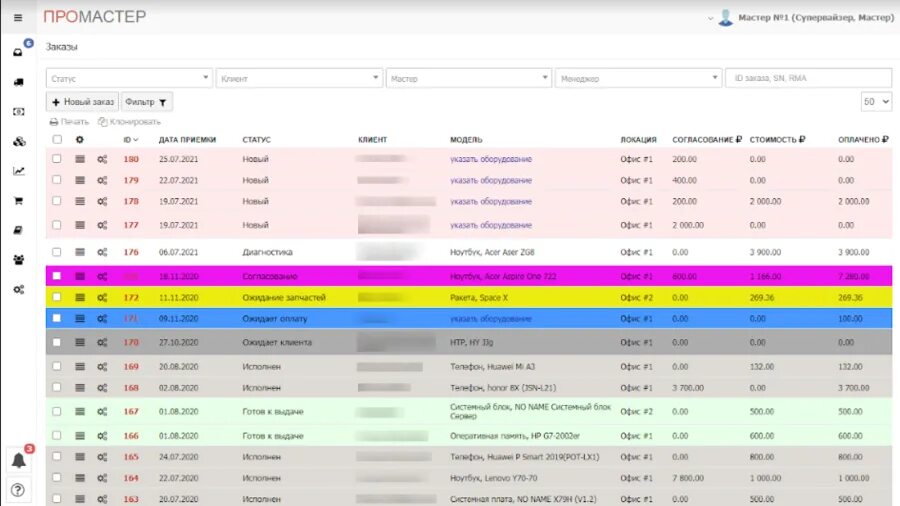900x506 pixels.
Task: Toggle the select-all checkbox in table header
Action: pyautogui.click(x=57, y=139)
